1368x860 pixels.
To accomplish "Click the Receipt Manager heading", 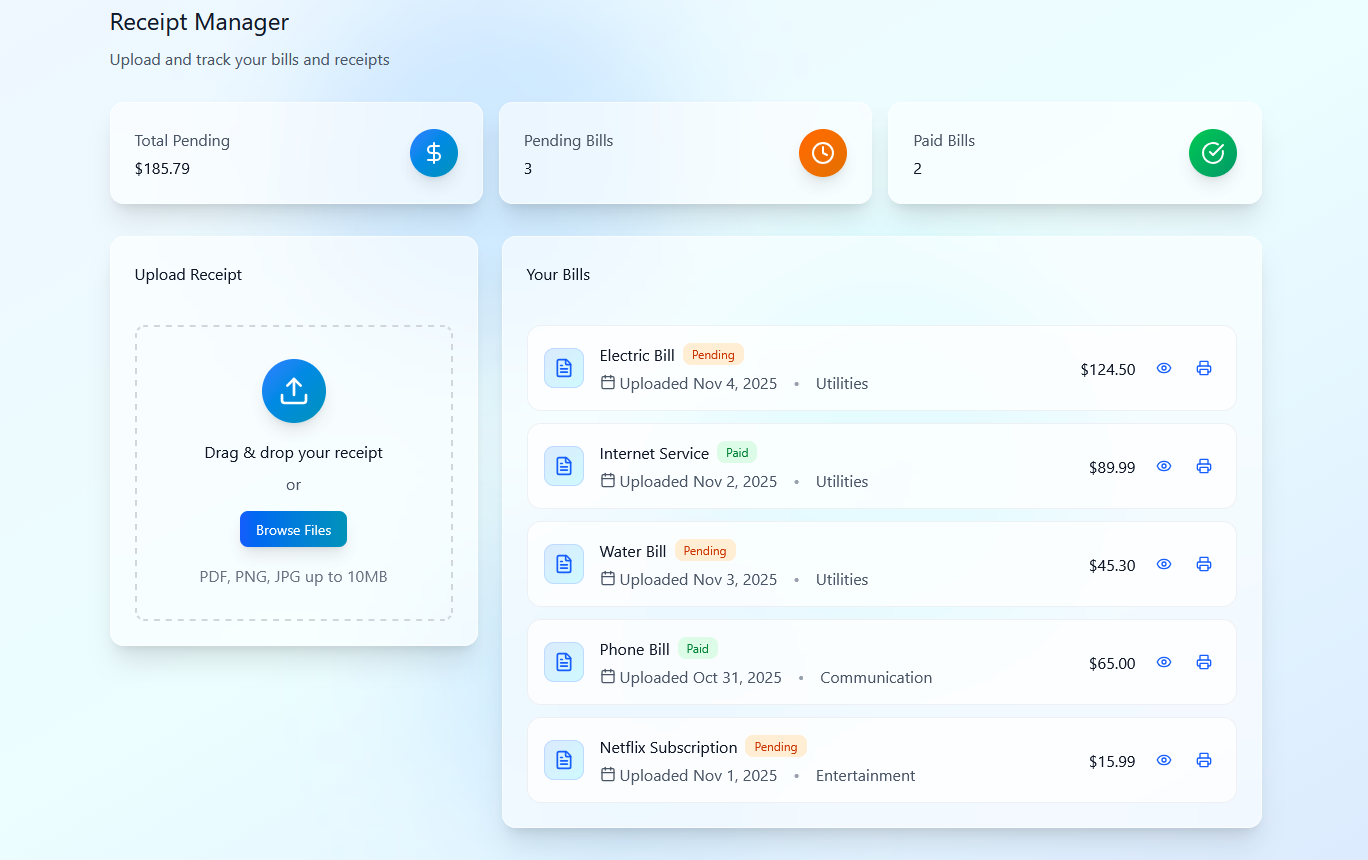I will (x=199, y=22).
